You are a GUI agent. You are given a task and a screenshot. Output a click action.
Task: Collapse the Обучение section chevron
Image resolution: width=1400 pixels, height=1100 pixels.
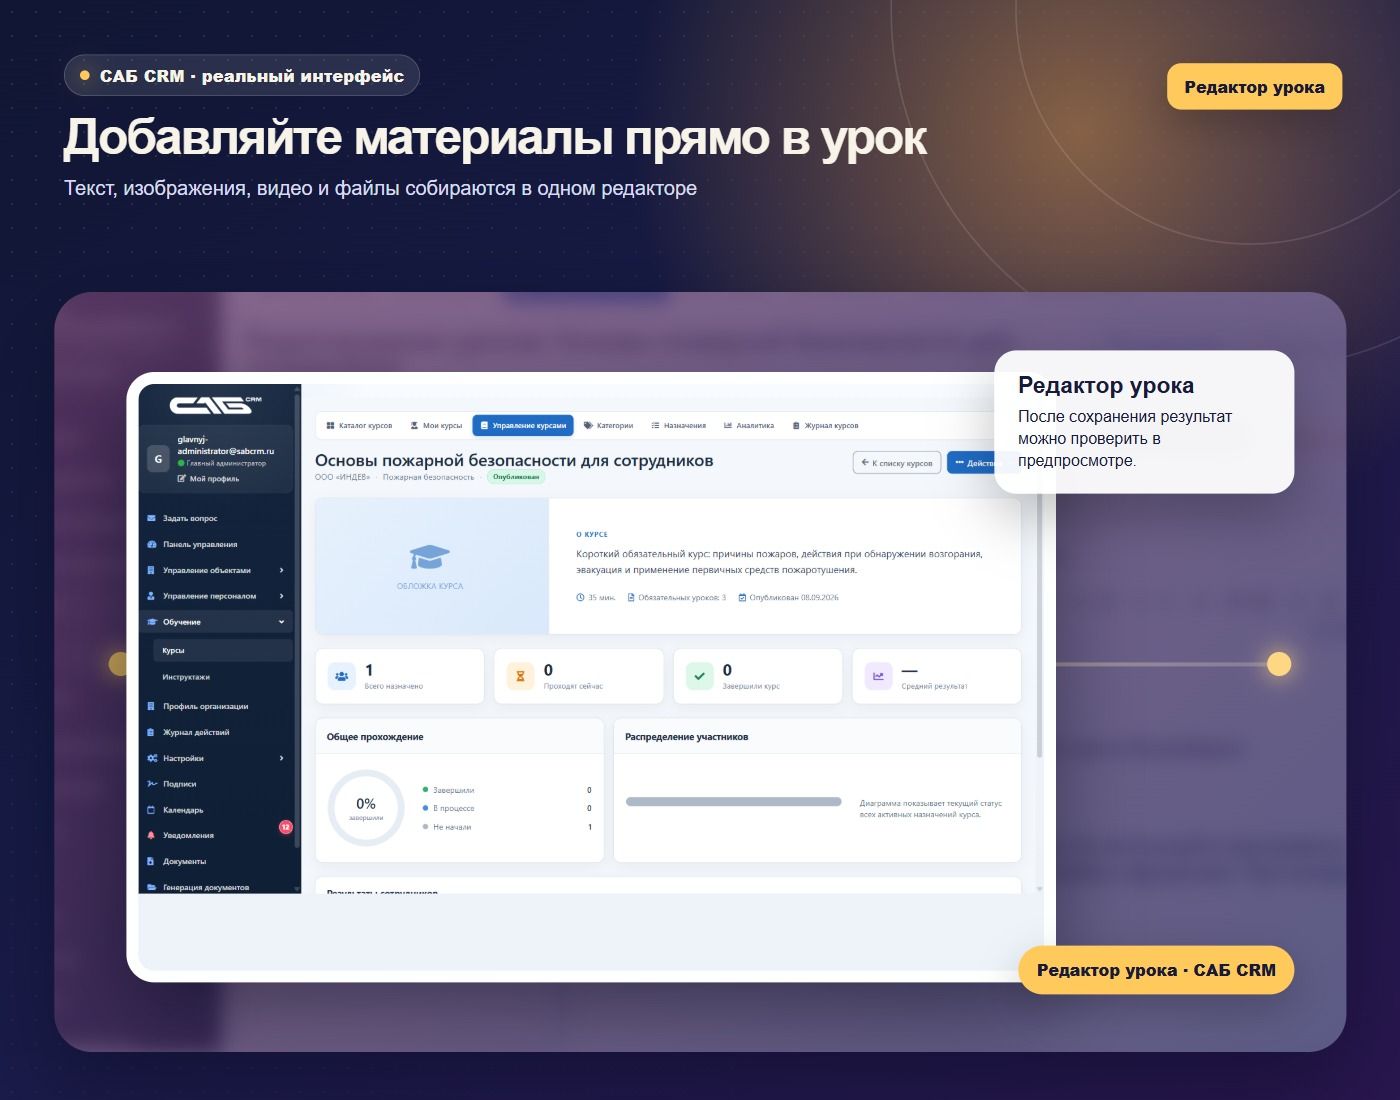pyautogui.click(x=281, y=622)
